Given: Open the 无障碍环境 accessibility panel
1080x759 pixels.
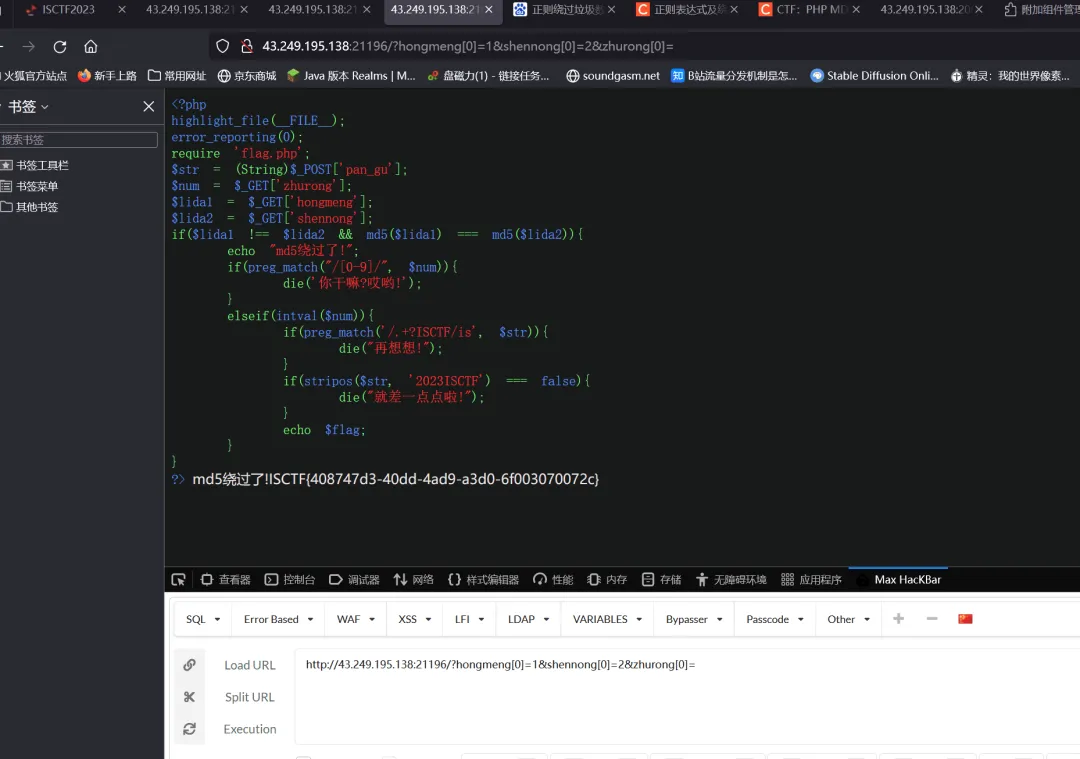Looking at the screenshot, I should click(731, 580).
